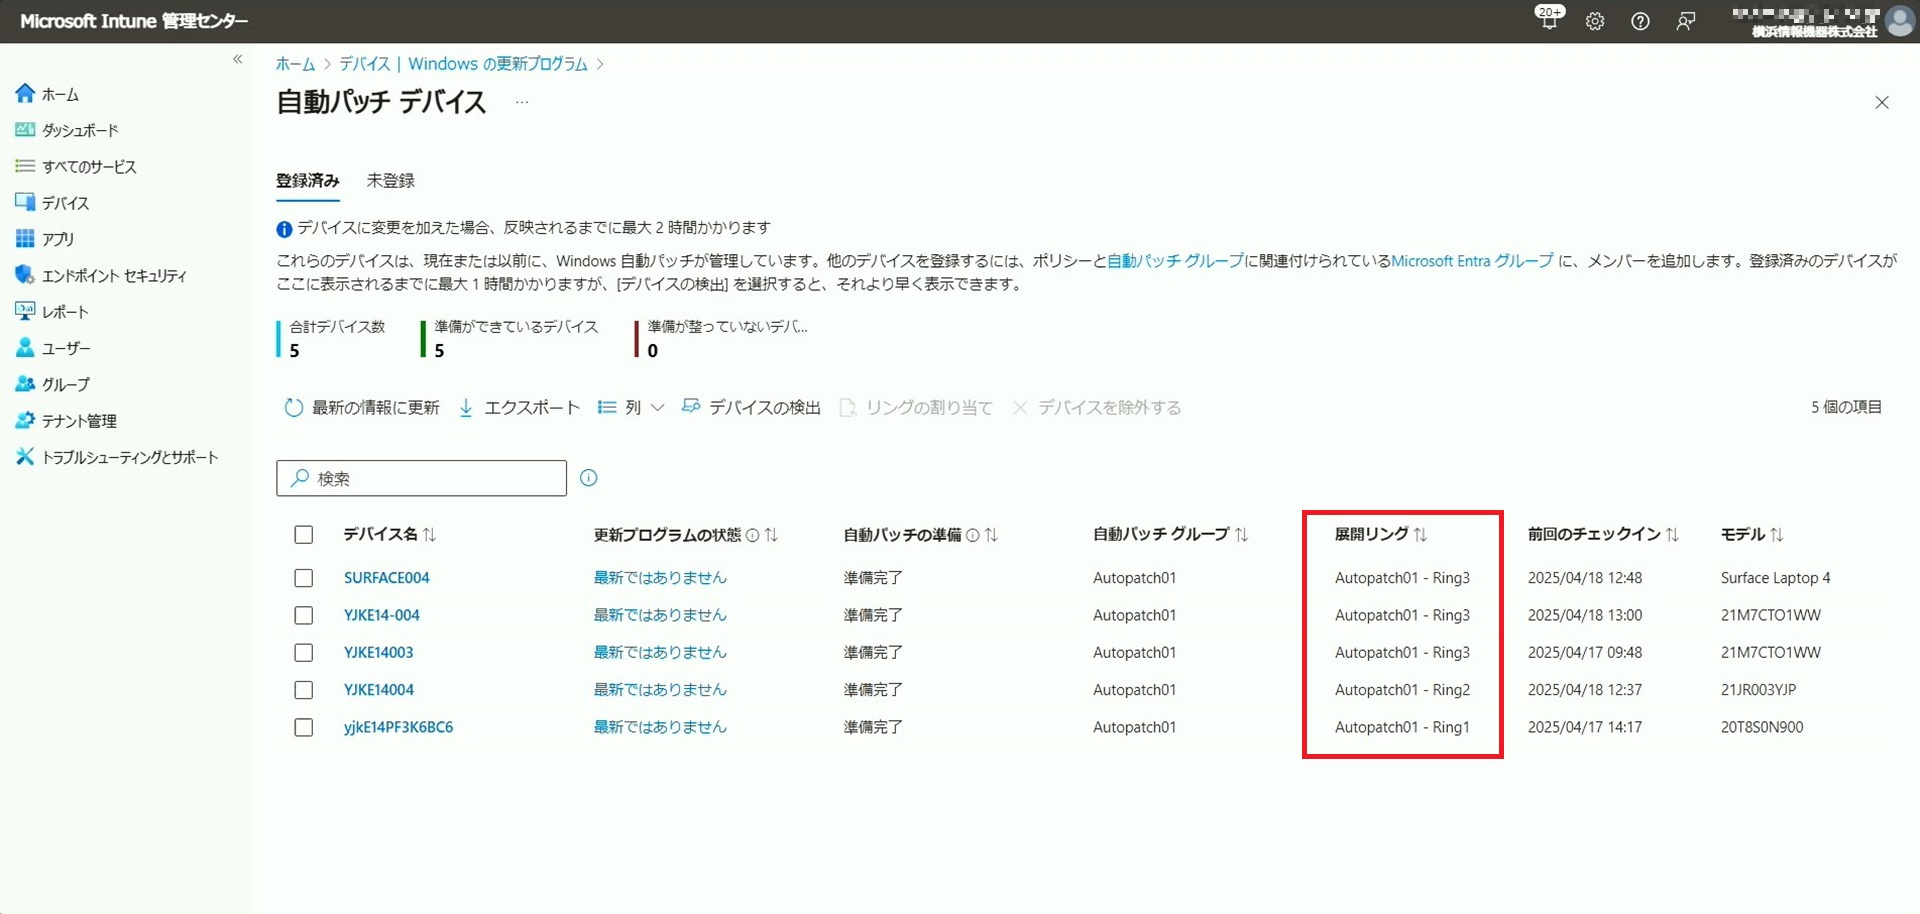1920x914 pixels.
Task: Click the レポート sidebar icon
Action: [x=25, y=311]
